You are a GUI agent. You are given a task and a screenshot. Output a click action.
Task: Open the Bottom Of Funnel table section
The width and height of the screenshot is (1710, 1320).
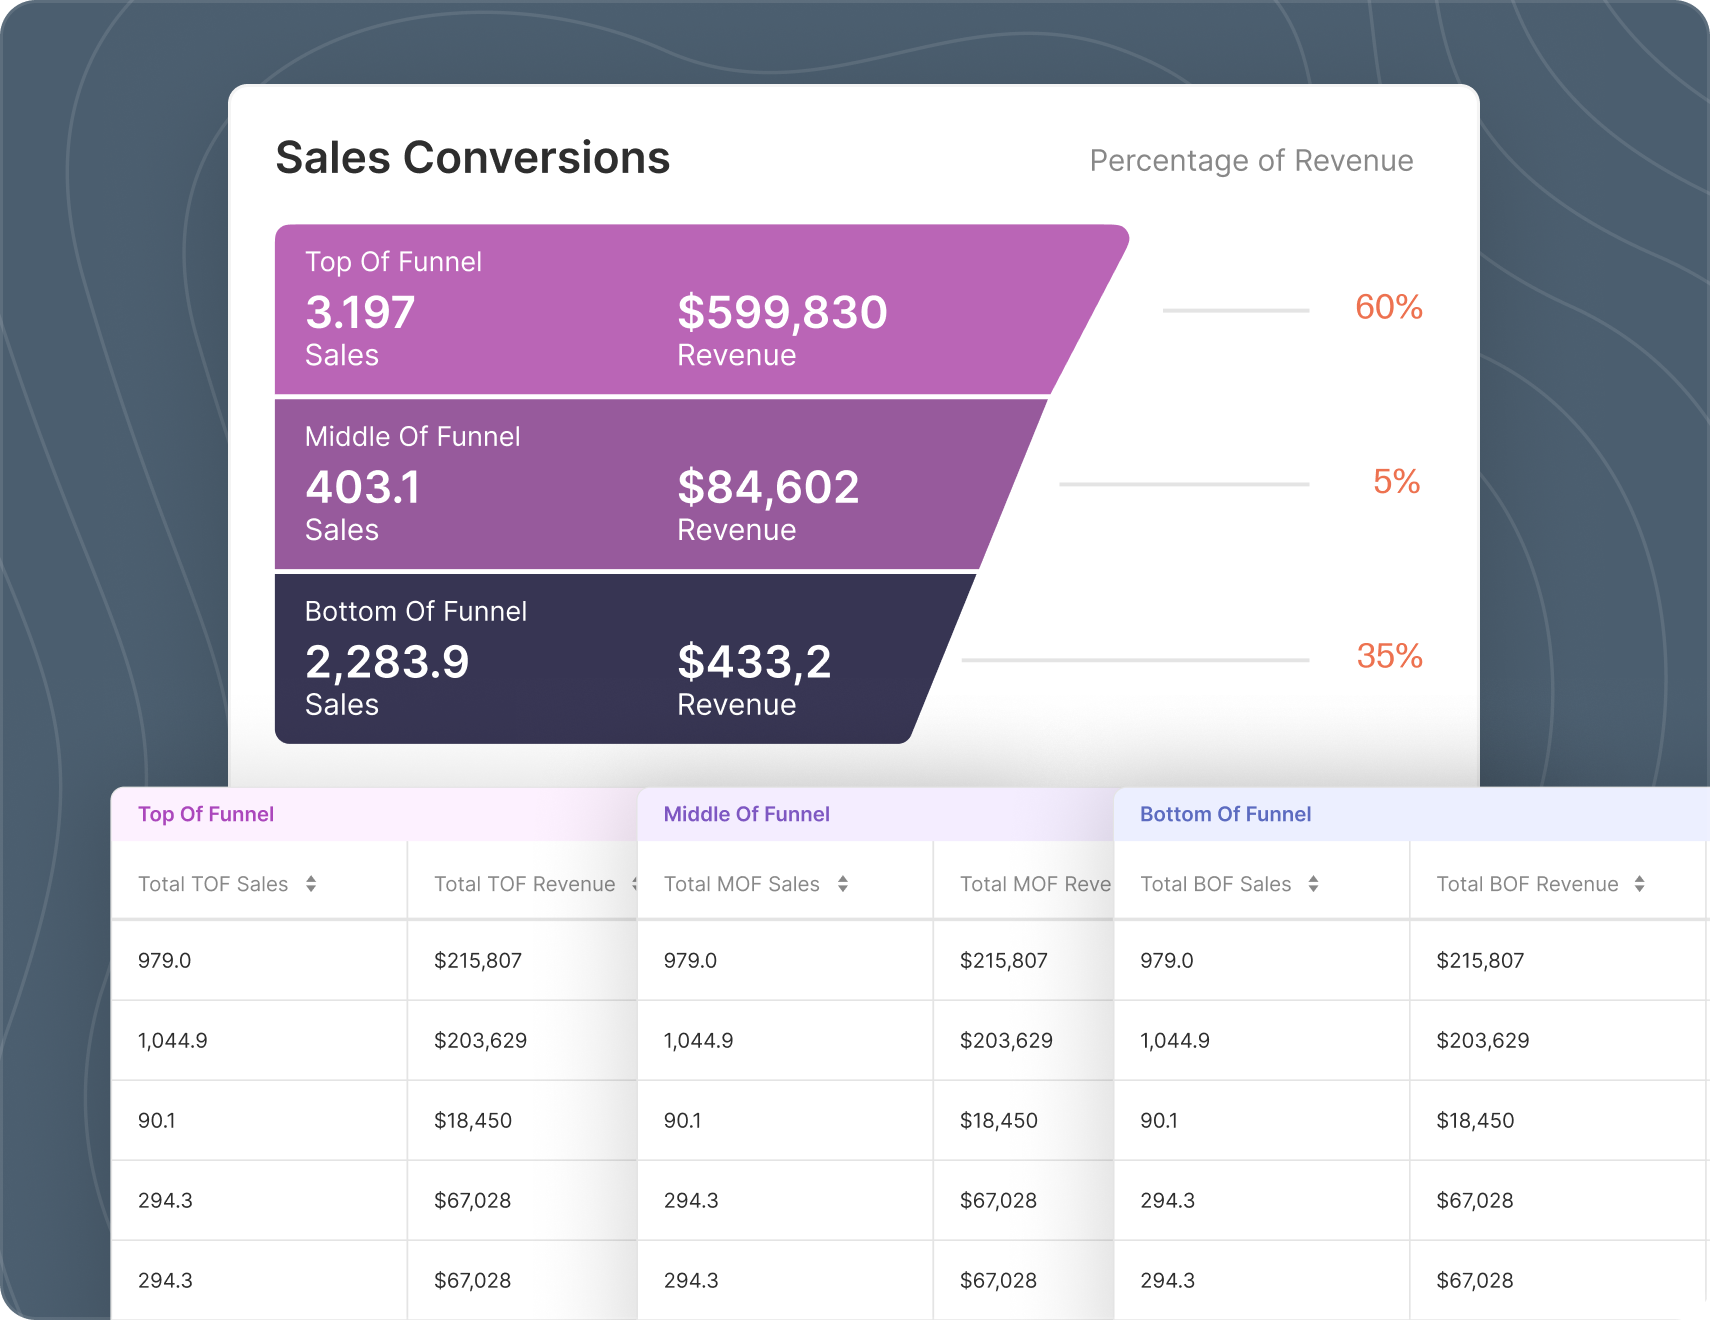pyautogui.click(x=1225, y=814)
